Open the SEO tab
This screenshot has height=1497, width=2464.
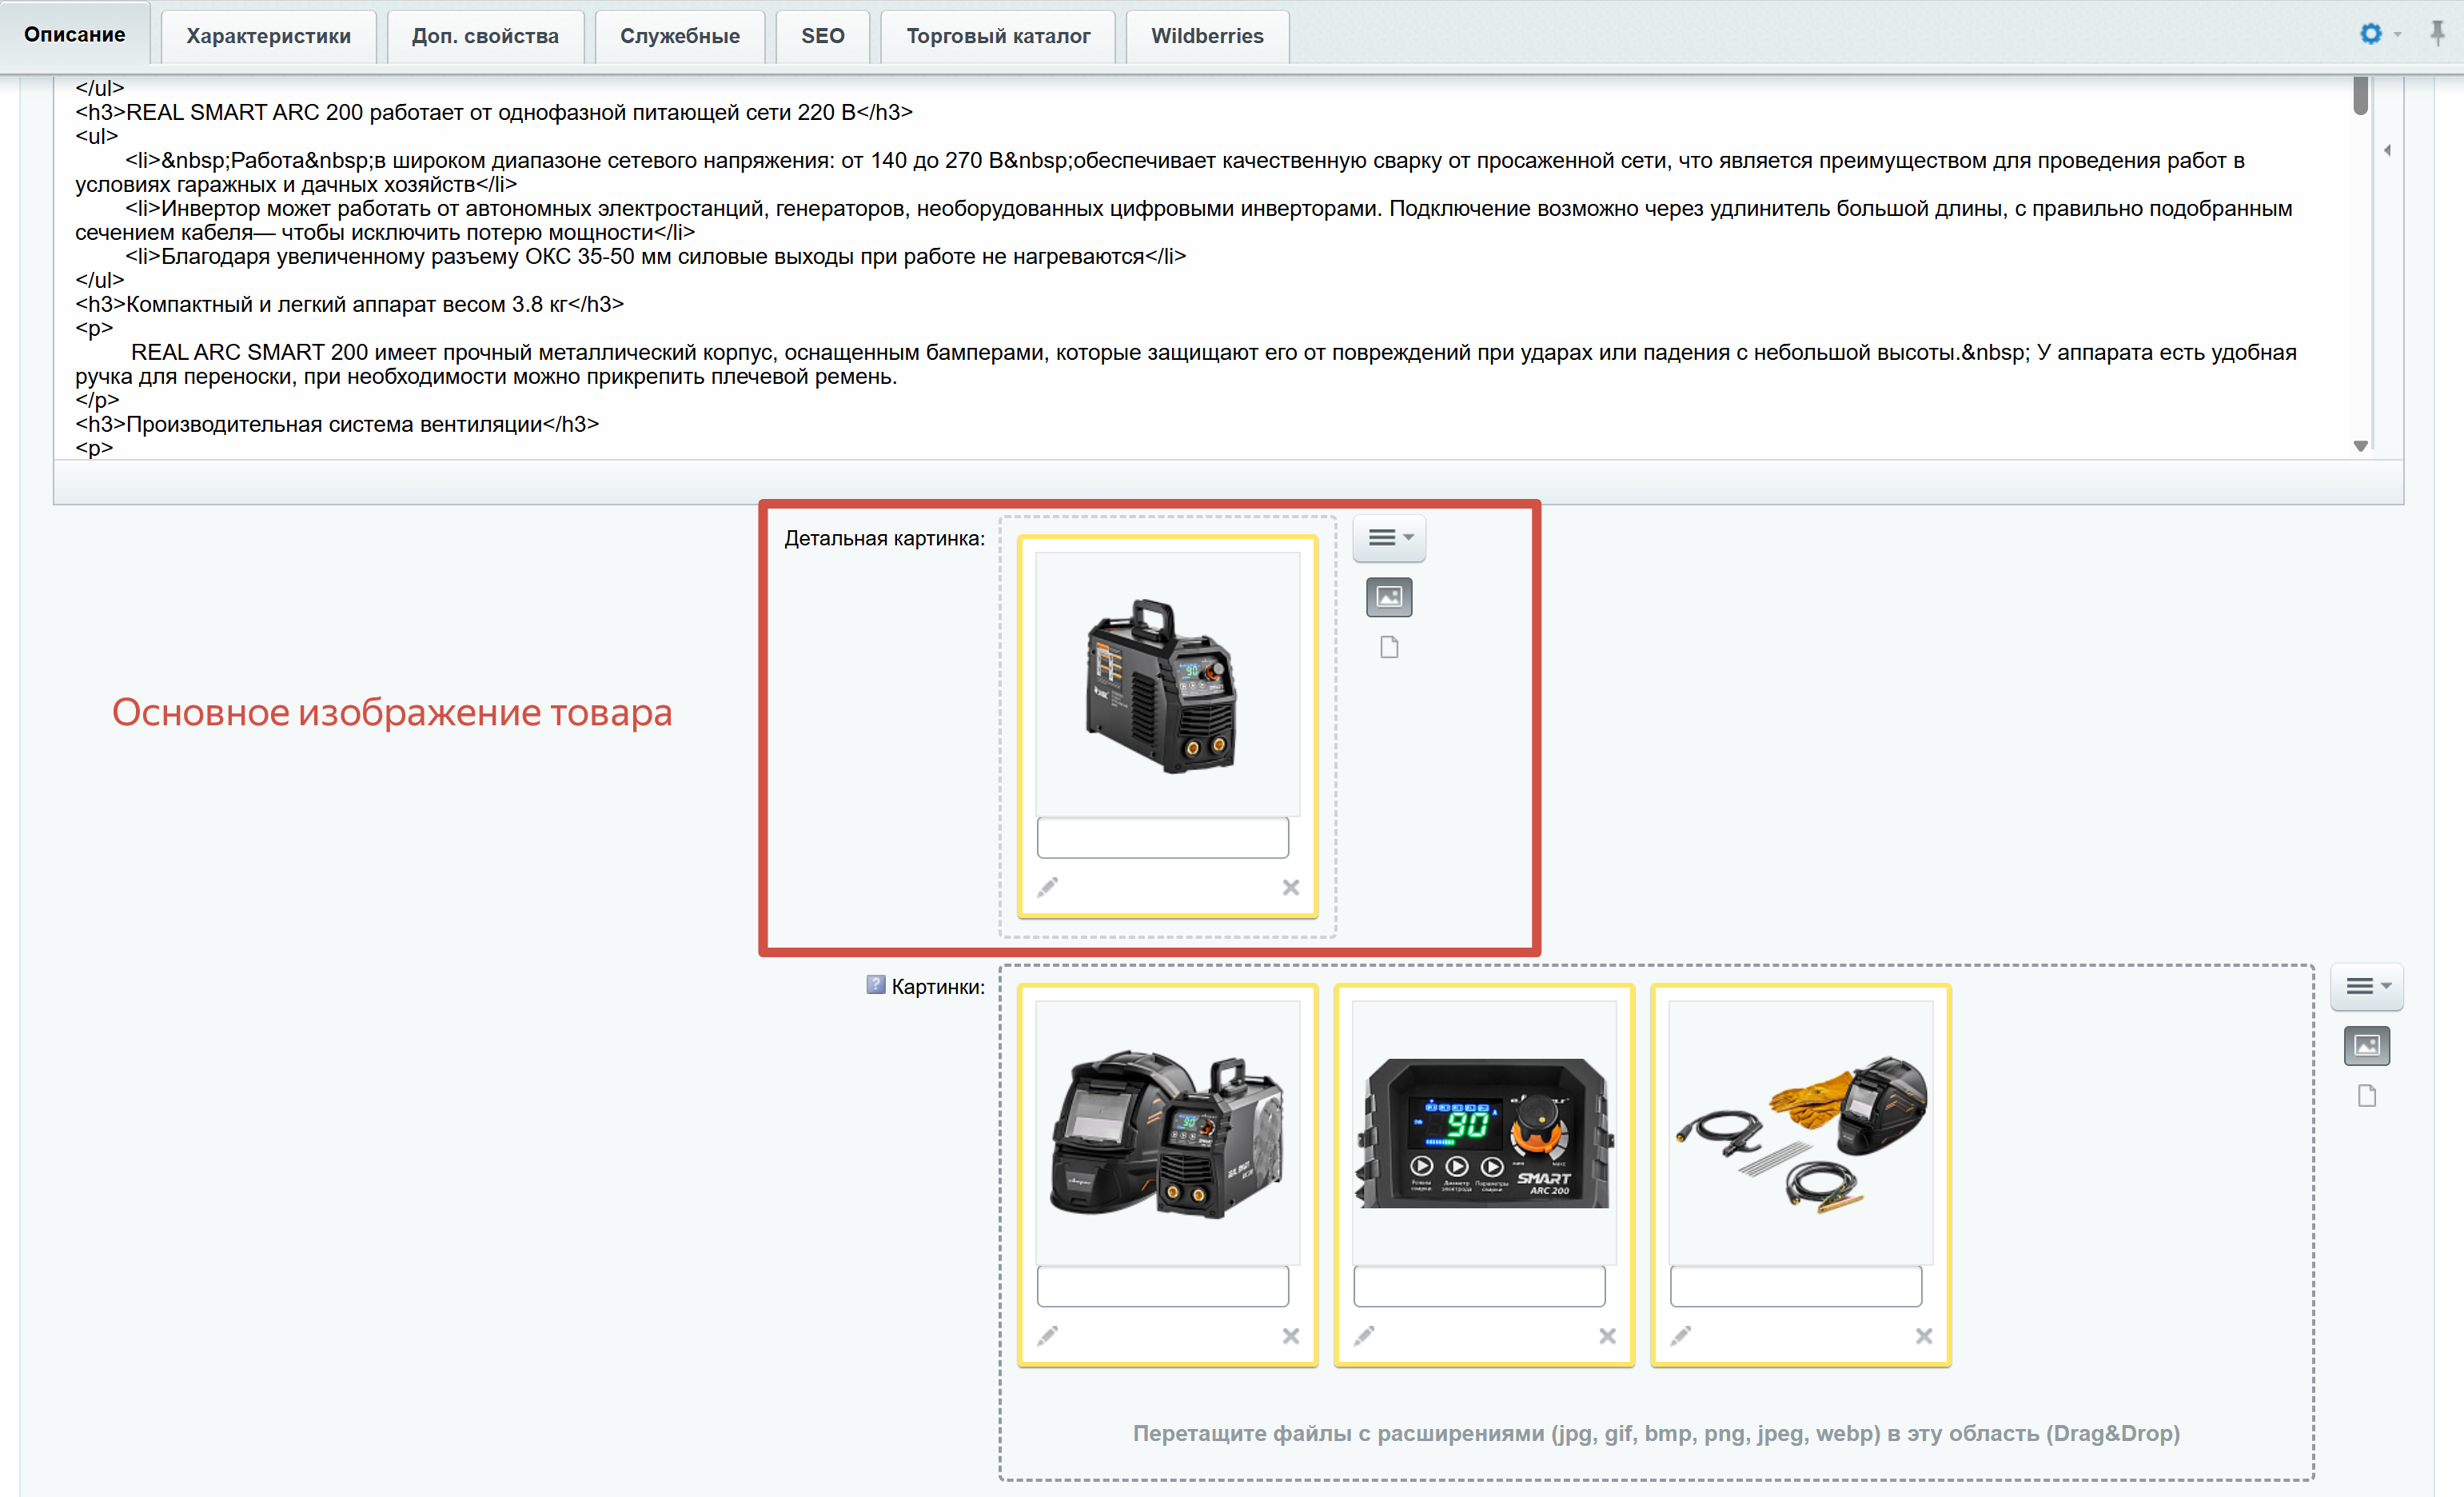pyautogui.click(x=822, y=36)
